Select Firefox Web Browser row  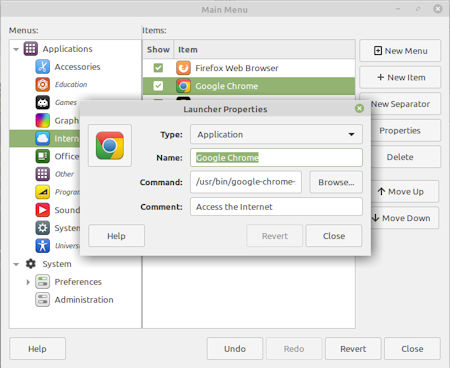pyautogui.click(x=249, y=68)
